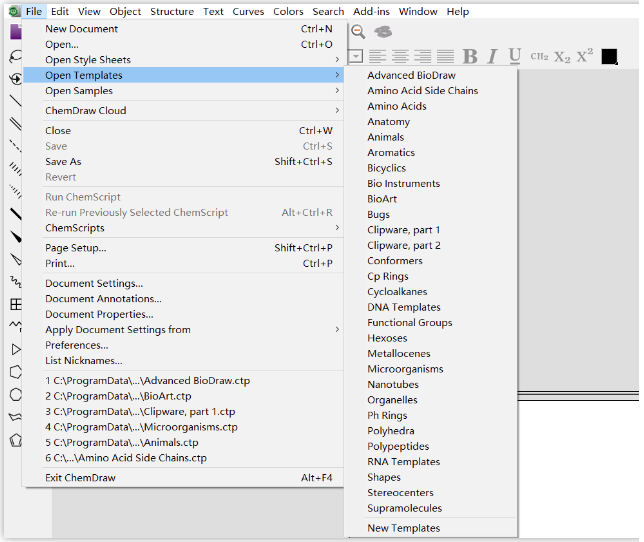
Task: Click the highlighted Open Templates menu item
Action: 183,75
